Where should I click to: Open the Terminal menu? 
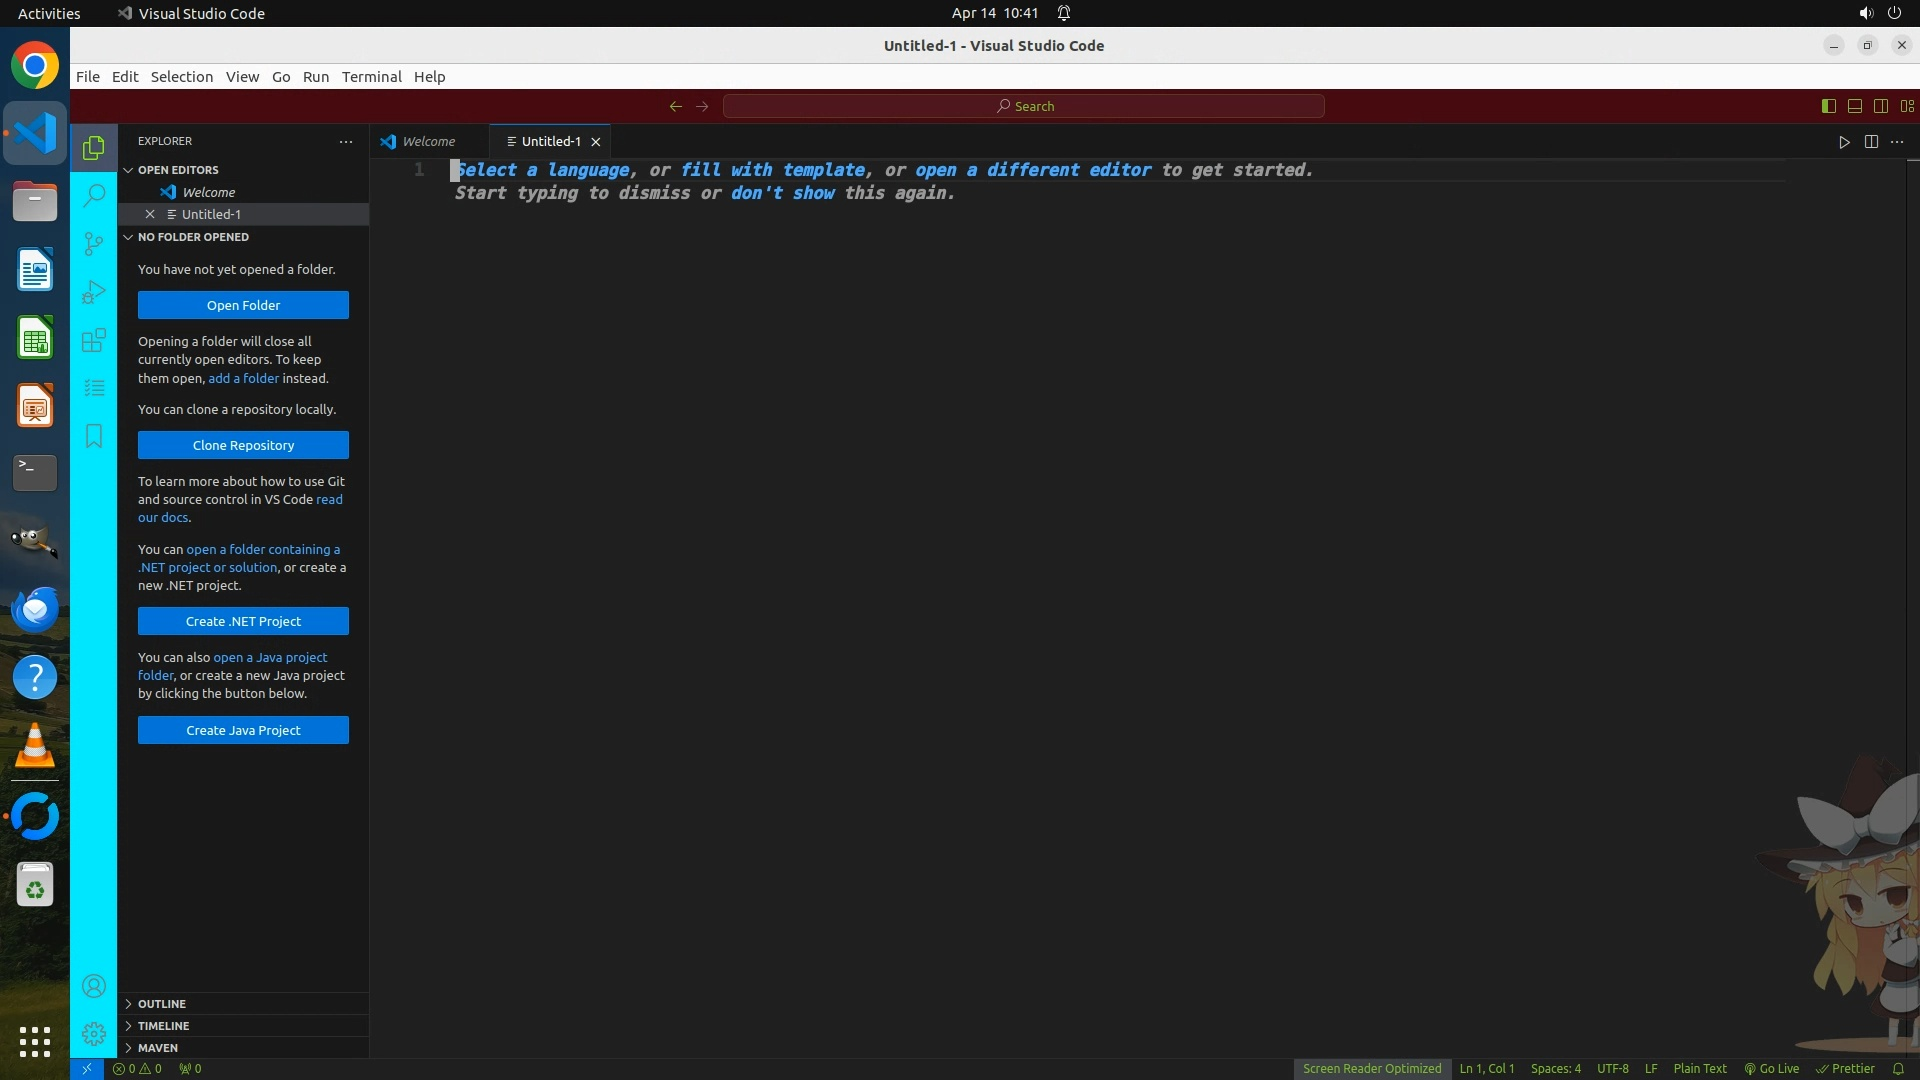(x=371, y=77)
